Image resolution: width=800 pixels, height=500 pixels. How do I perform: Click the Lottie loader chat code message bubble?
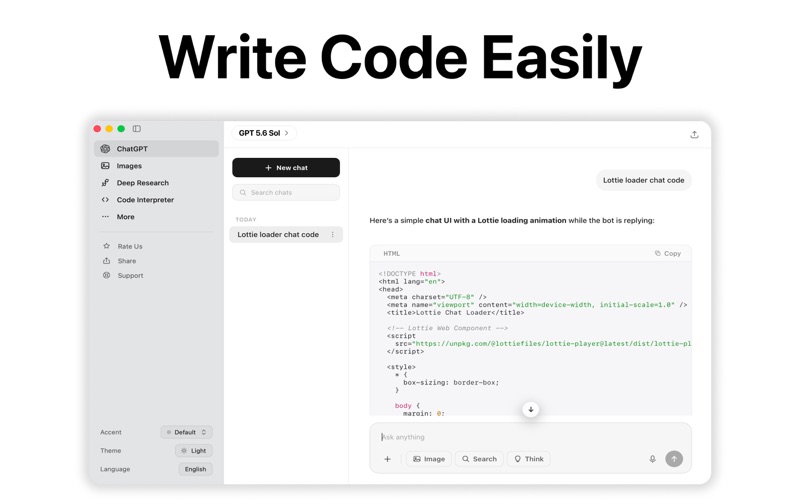[643, 180]
